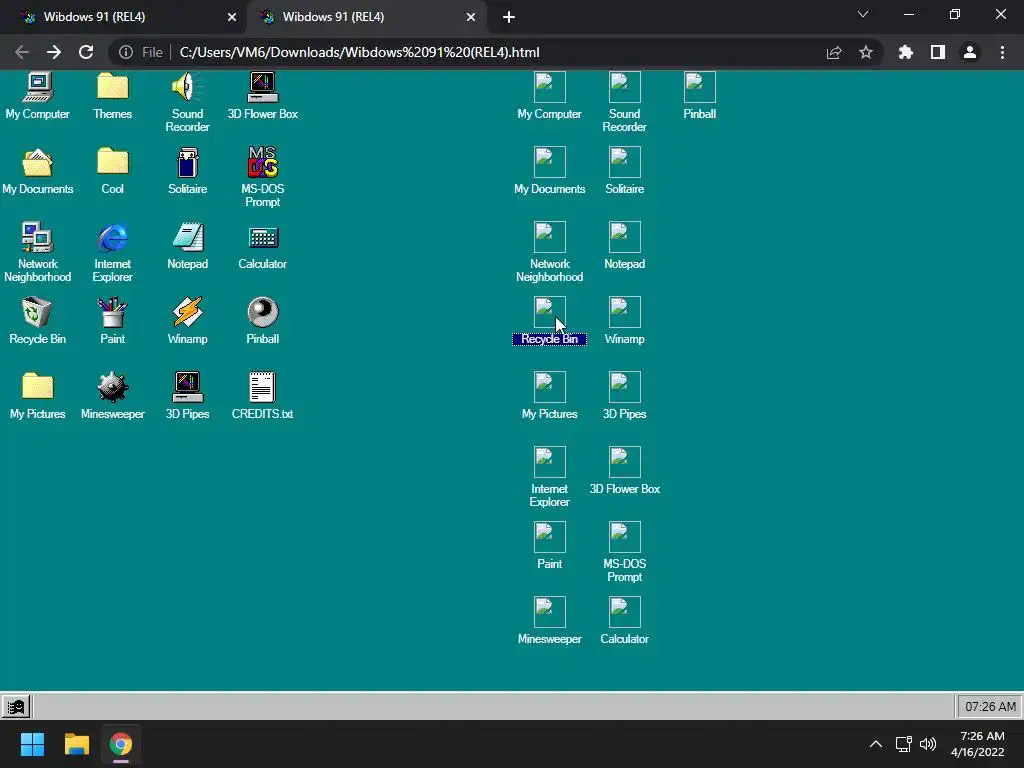This screenshot has width=1024, height=768.
Task: Click the address bar URL field
Action: tap(496, 52)
